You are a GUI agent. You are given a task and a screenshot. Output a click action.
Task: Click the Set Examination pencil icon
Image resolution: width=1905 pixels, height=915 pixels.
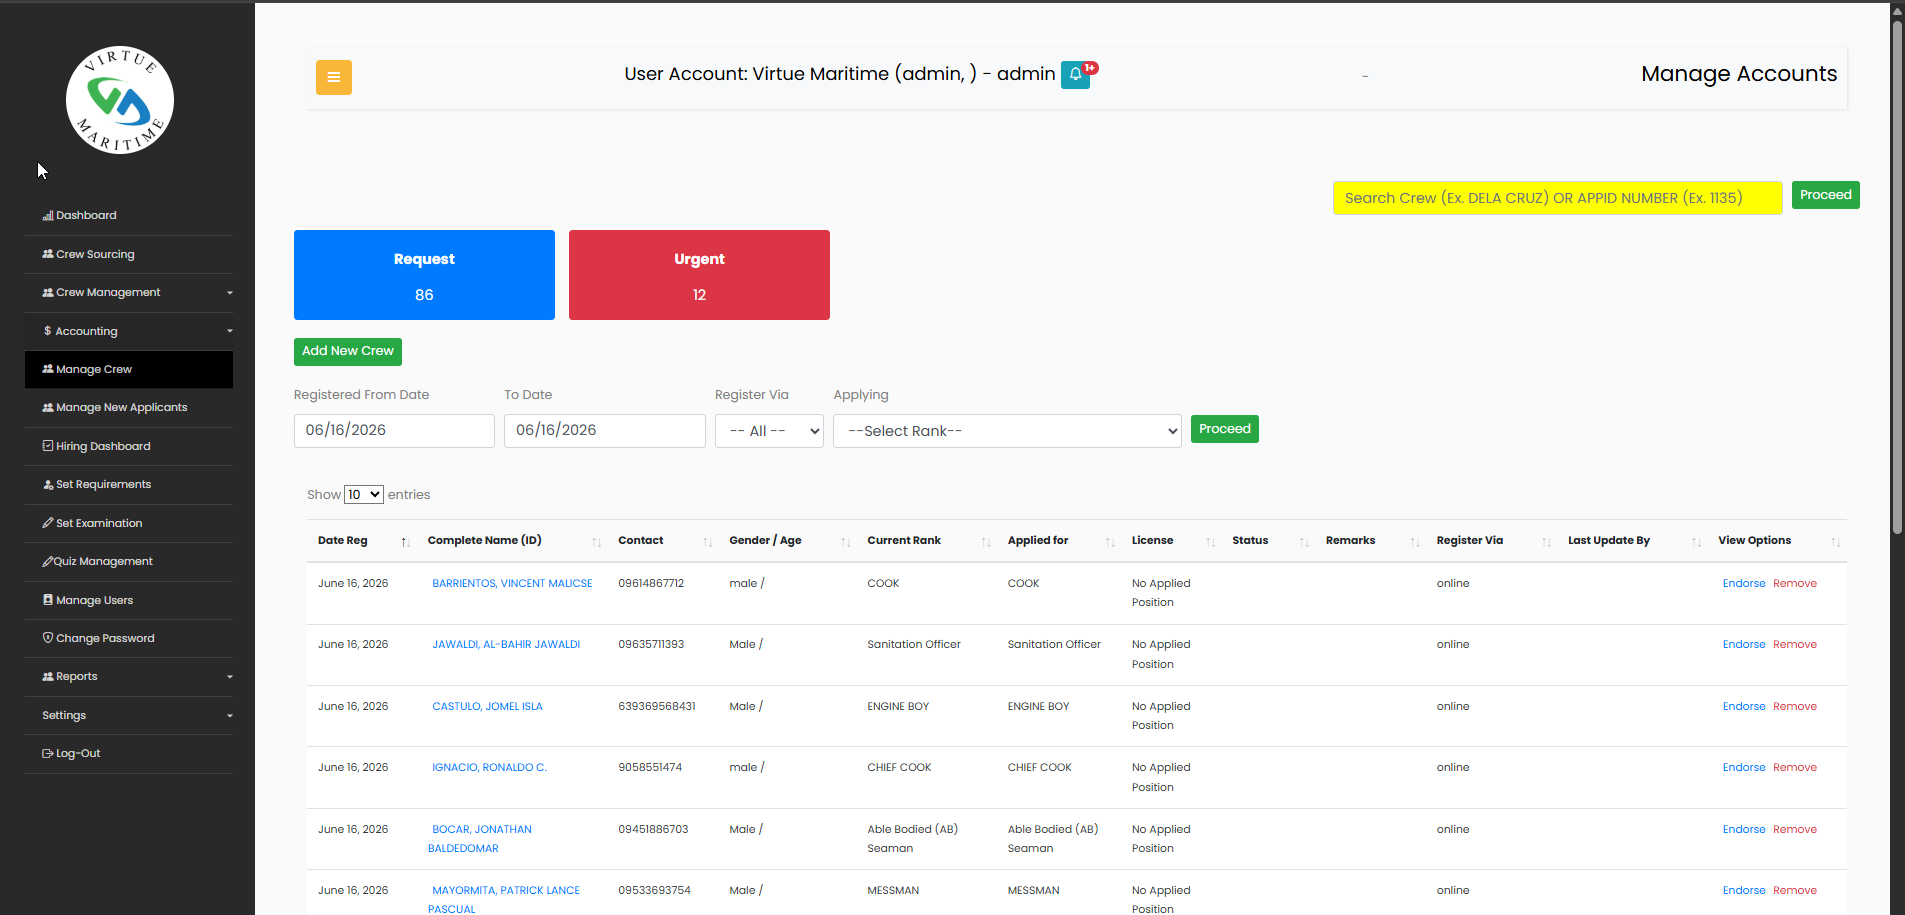tap(48, 523)
